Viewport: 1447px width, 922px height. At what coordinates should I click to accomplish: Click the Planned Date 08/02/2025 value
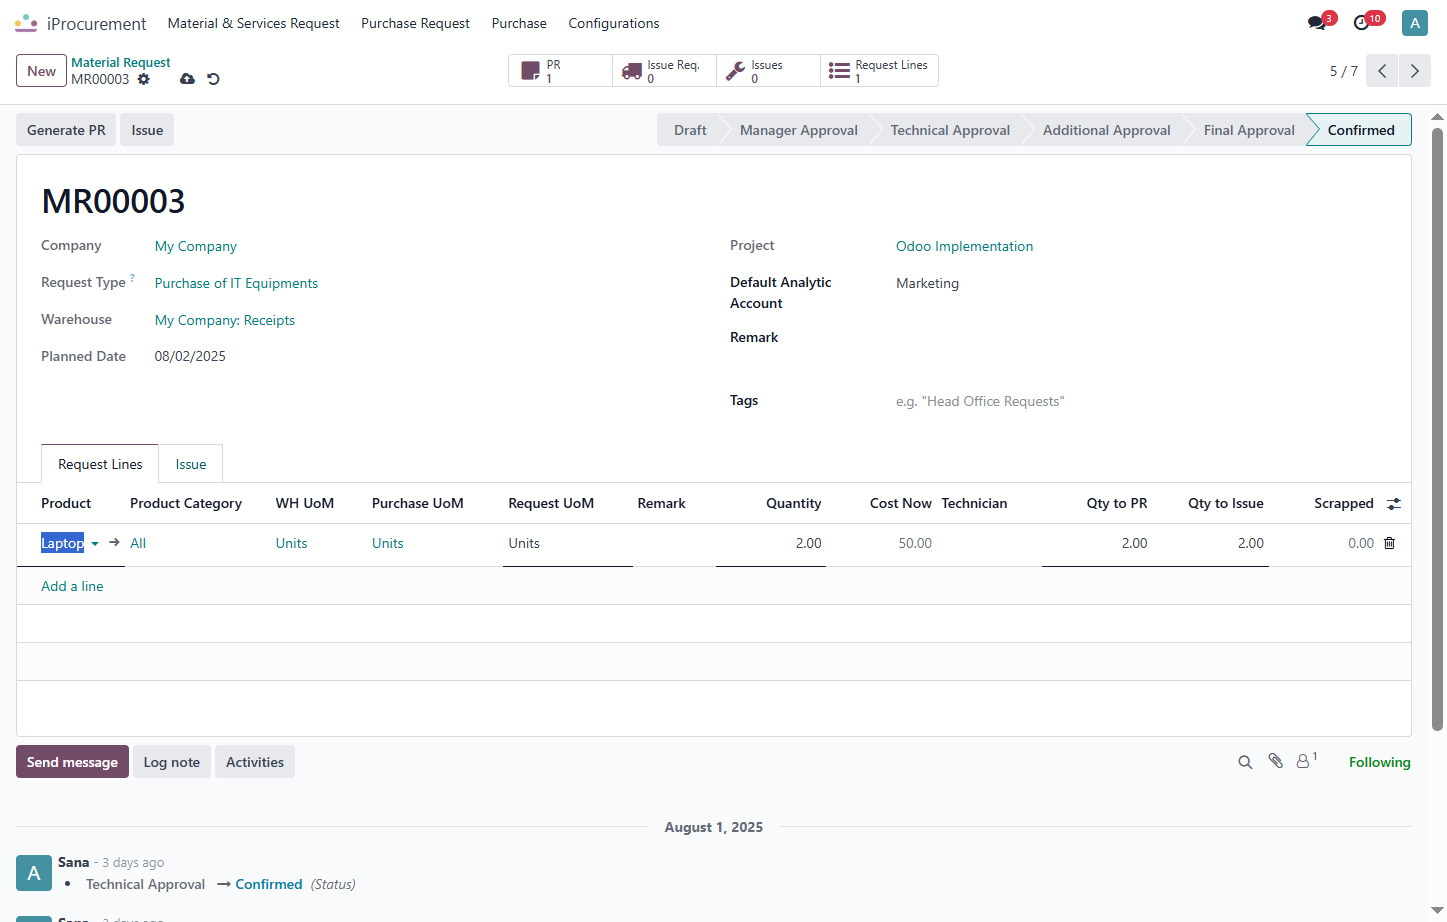coord(190,356)
